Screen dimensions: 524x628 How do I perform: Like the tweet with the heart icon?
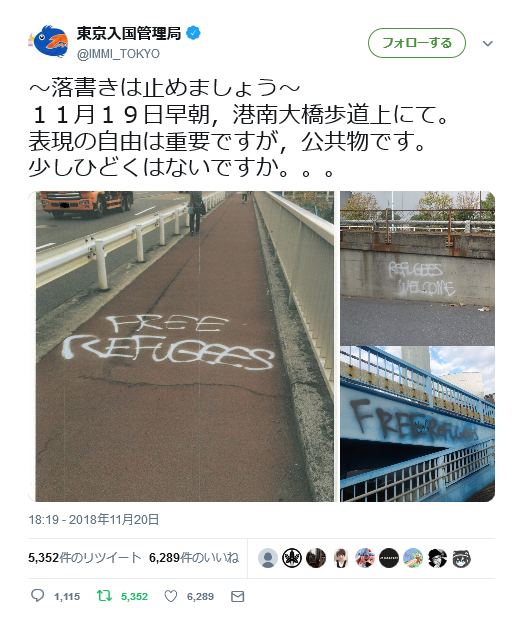(x=171, y=596)
